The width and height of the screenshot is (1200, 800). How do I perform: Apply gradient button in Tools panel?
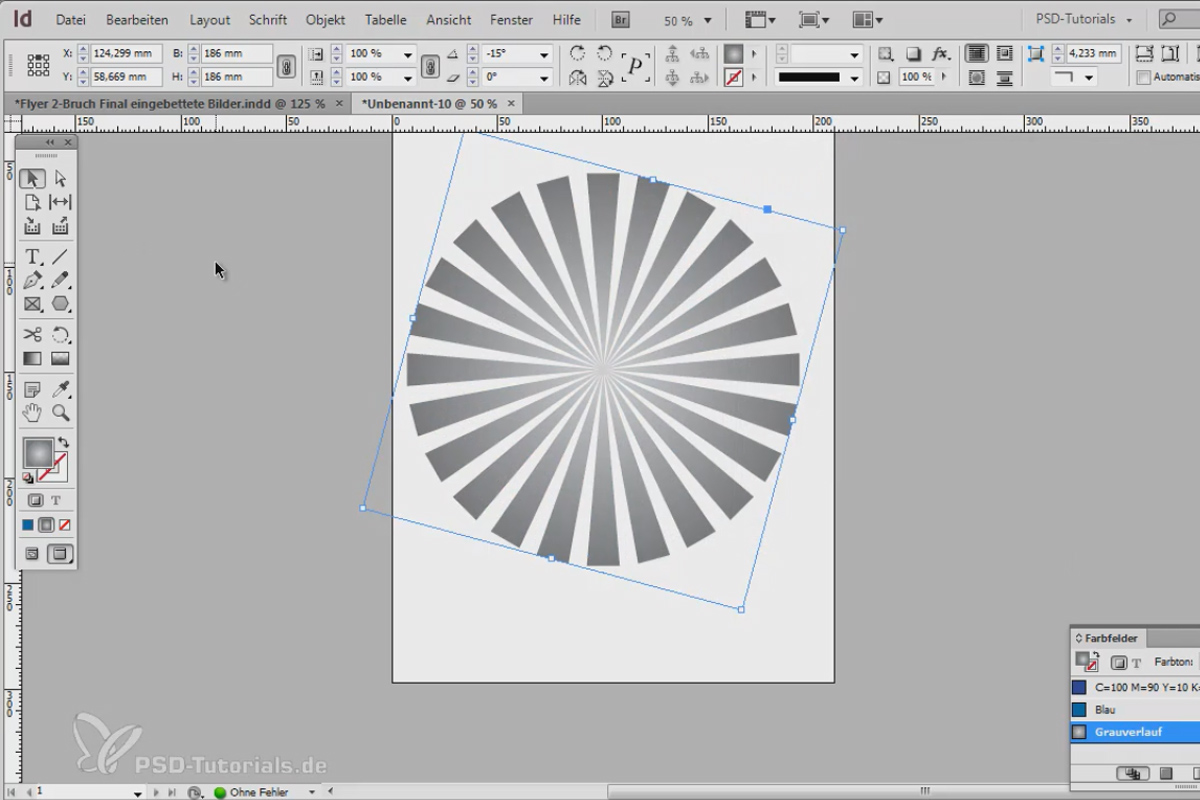(46, 525)
